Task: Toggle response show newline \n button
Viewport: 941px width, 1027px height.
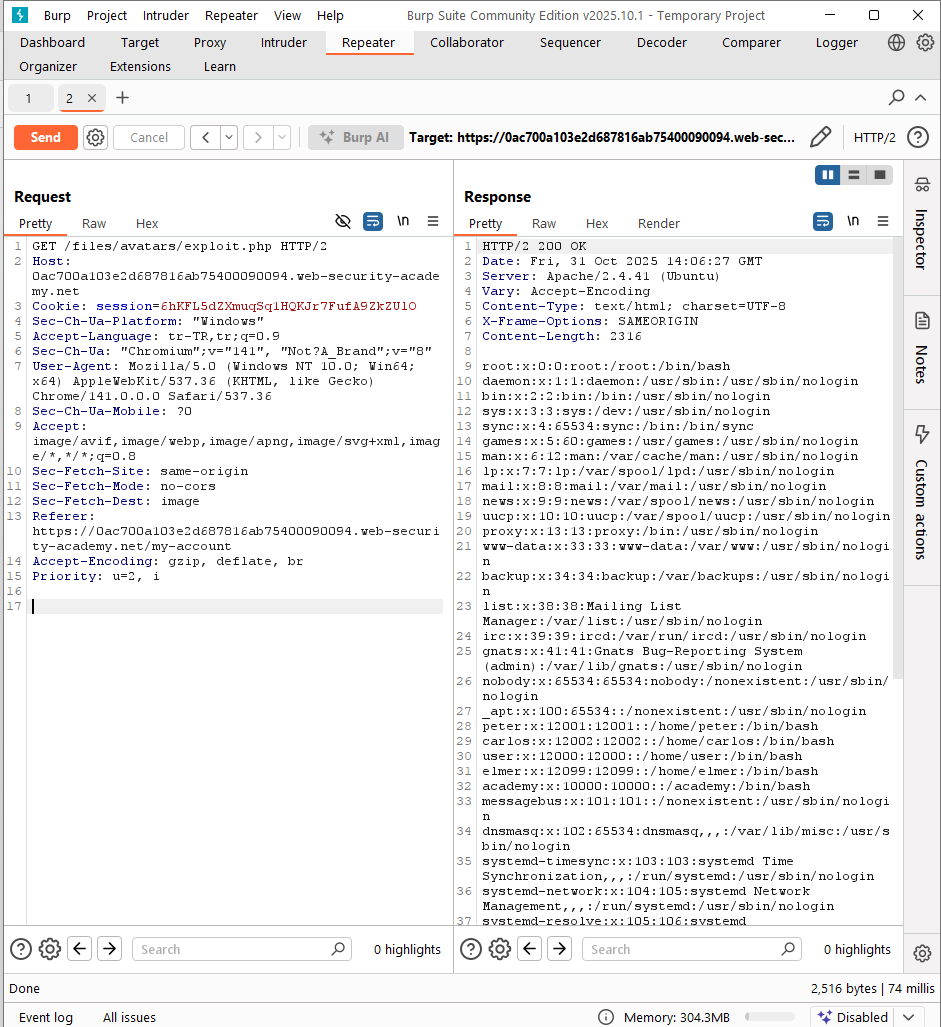Action: click(853, 221)
